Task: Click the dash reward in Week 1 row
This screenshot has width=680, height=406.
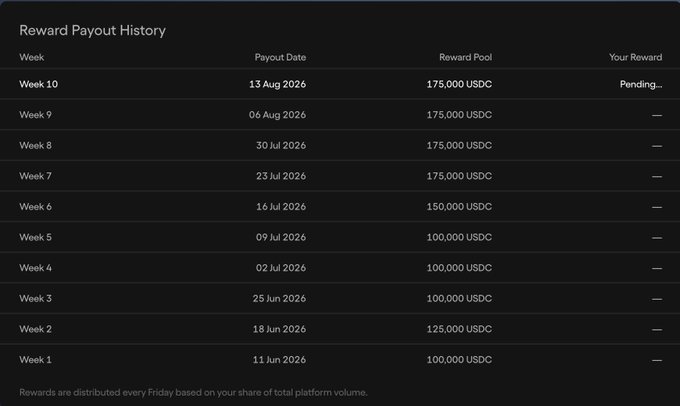Action: coord(657,360)
